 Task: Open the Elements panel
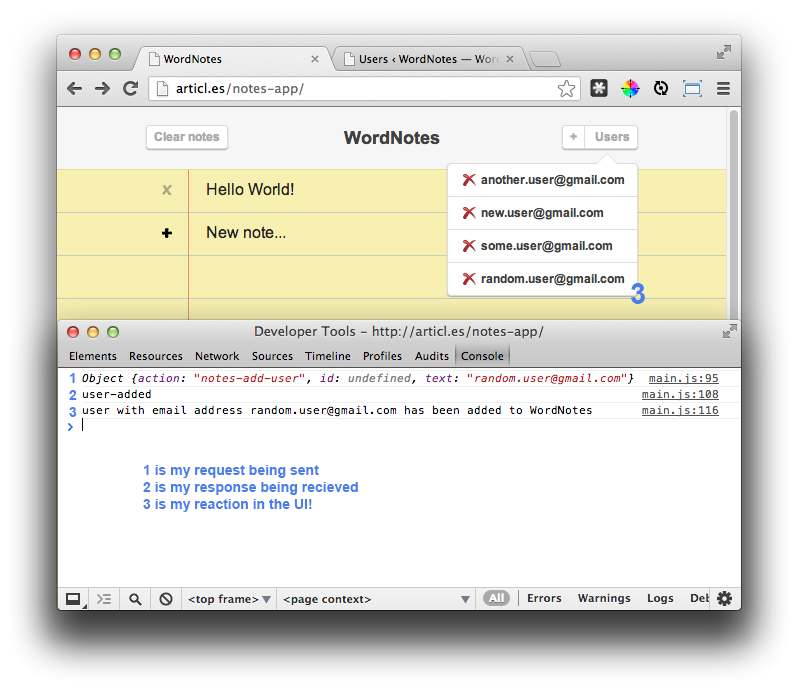click(x=93, y=356)
